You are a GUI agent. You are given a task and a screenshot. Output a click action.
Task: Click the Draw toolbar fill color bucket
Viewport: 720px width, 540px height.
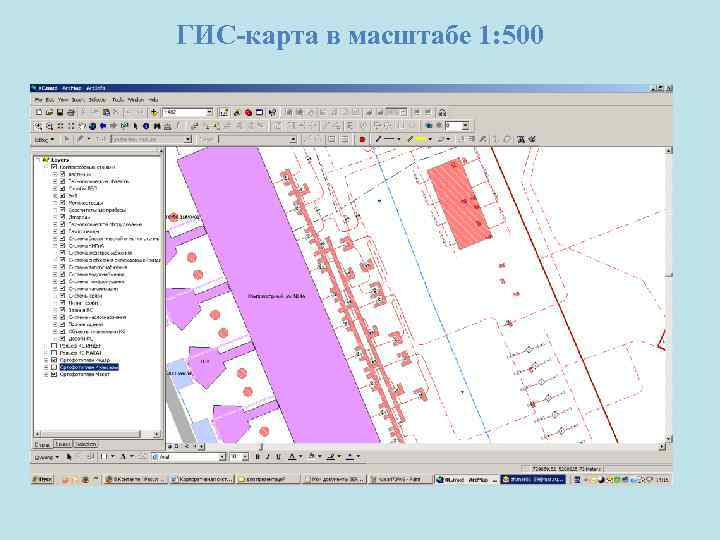click(x=312, y=457)
